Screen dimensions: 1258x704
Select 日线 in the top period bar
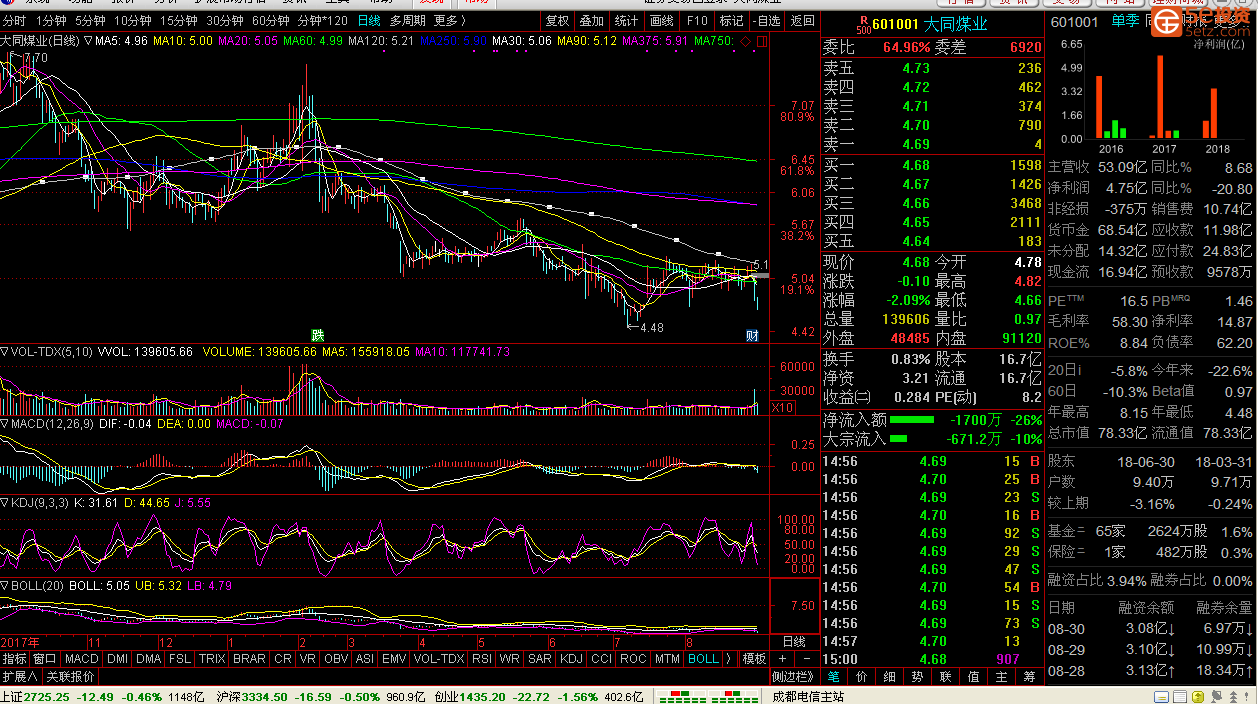pyautogui.click(x=369, y=21)
